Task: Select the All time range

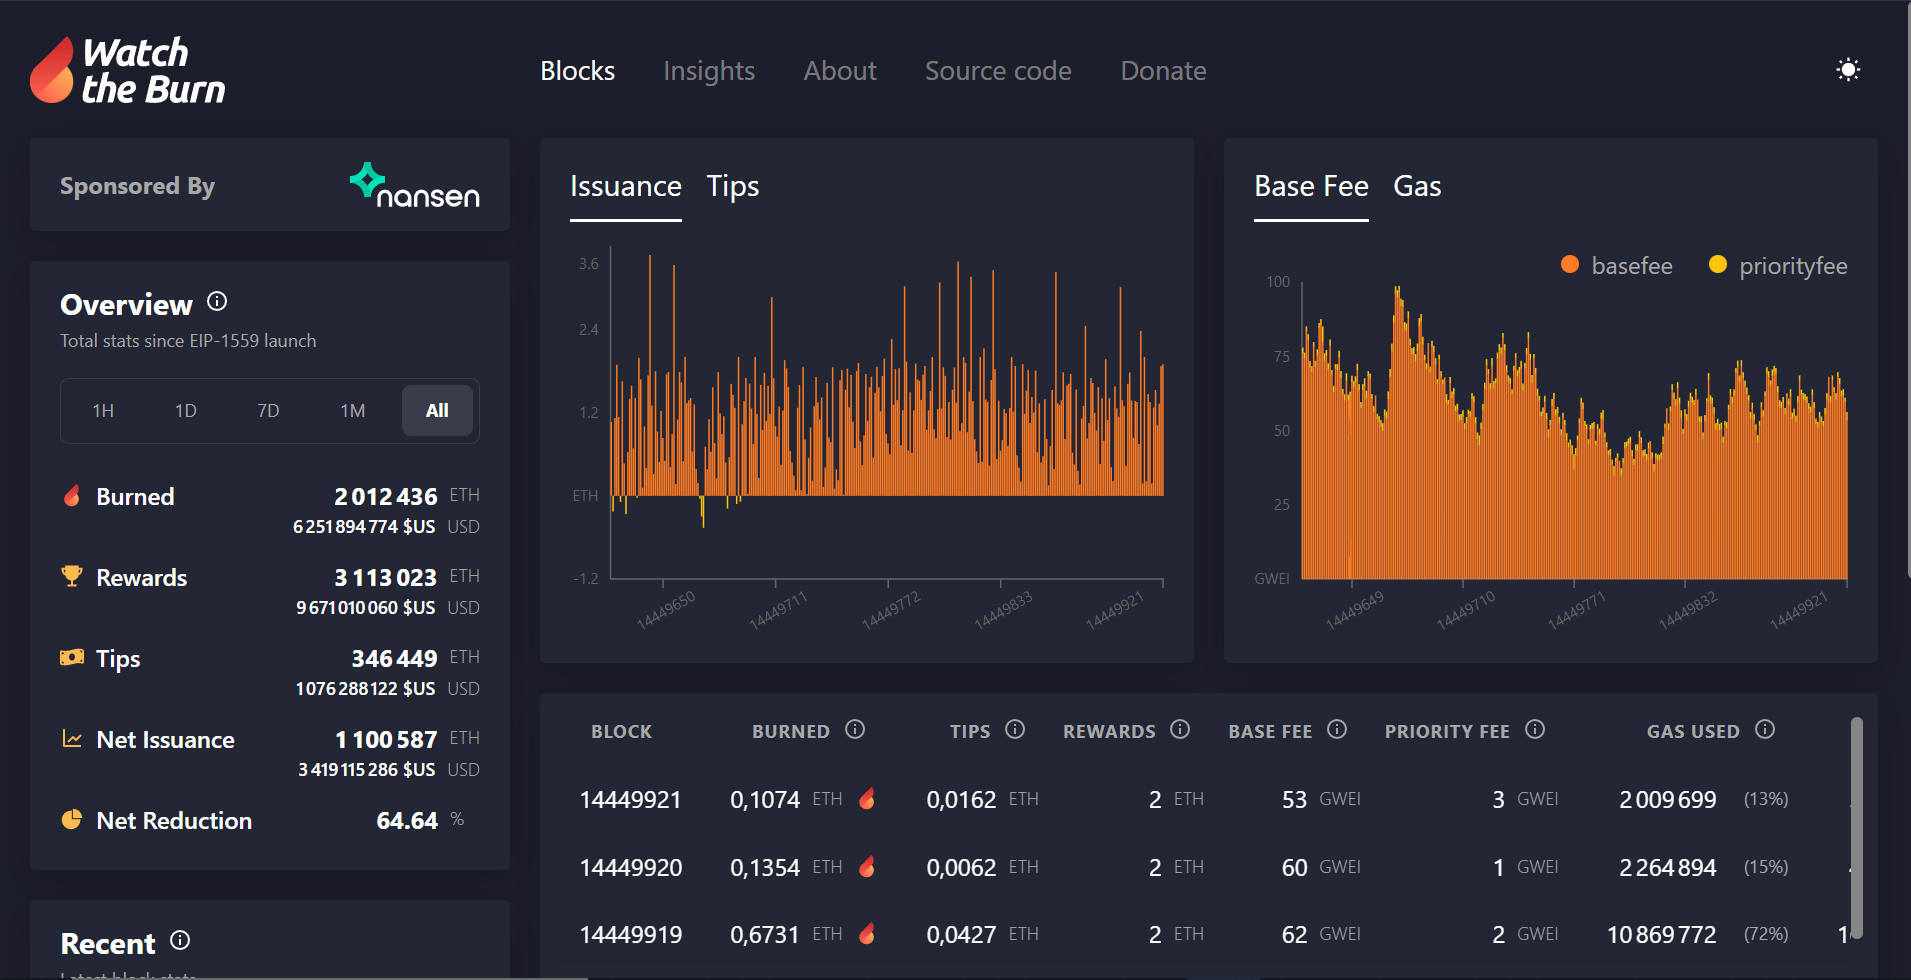Action: point(437,411)
